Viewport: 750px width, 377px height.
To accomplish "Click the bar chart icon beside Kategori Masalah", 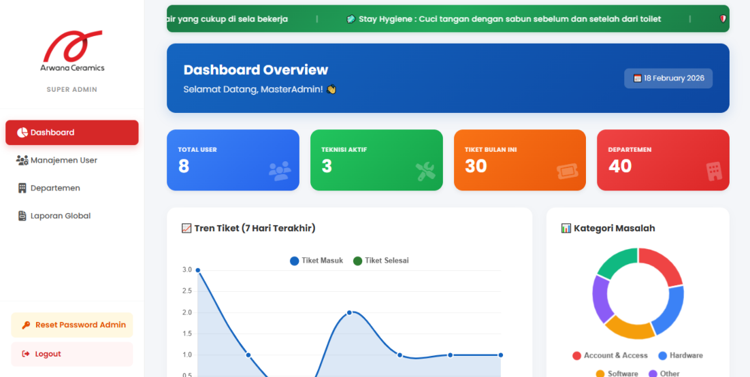I will [x=566, y=228].
